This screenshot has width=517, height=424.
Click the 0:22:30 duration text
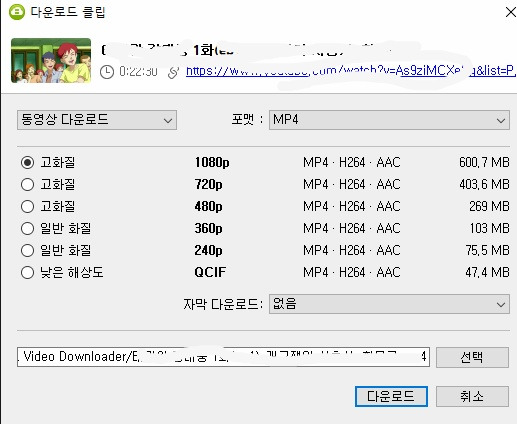[x=138, y=72]
